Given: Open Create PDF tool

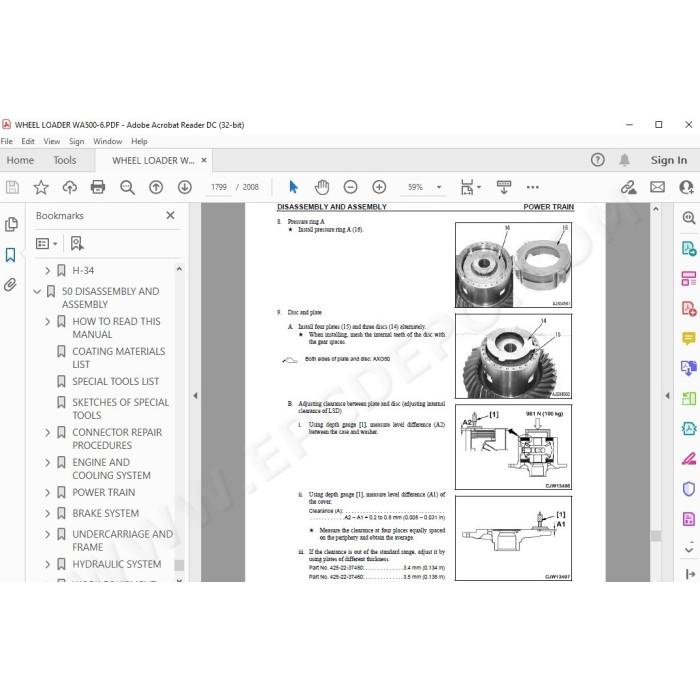Looking at the screenshot, I should 688,308.
